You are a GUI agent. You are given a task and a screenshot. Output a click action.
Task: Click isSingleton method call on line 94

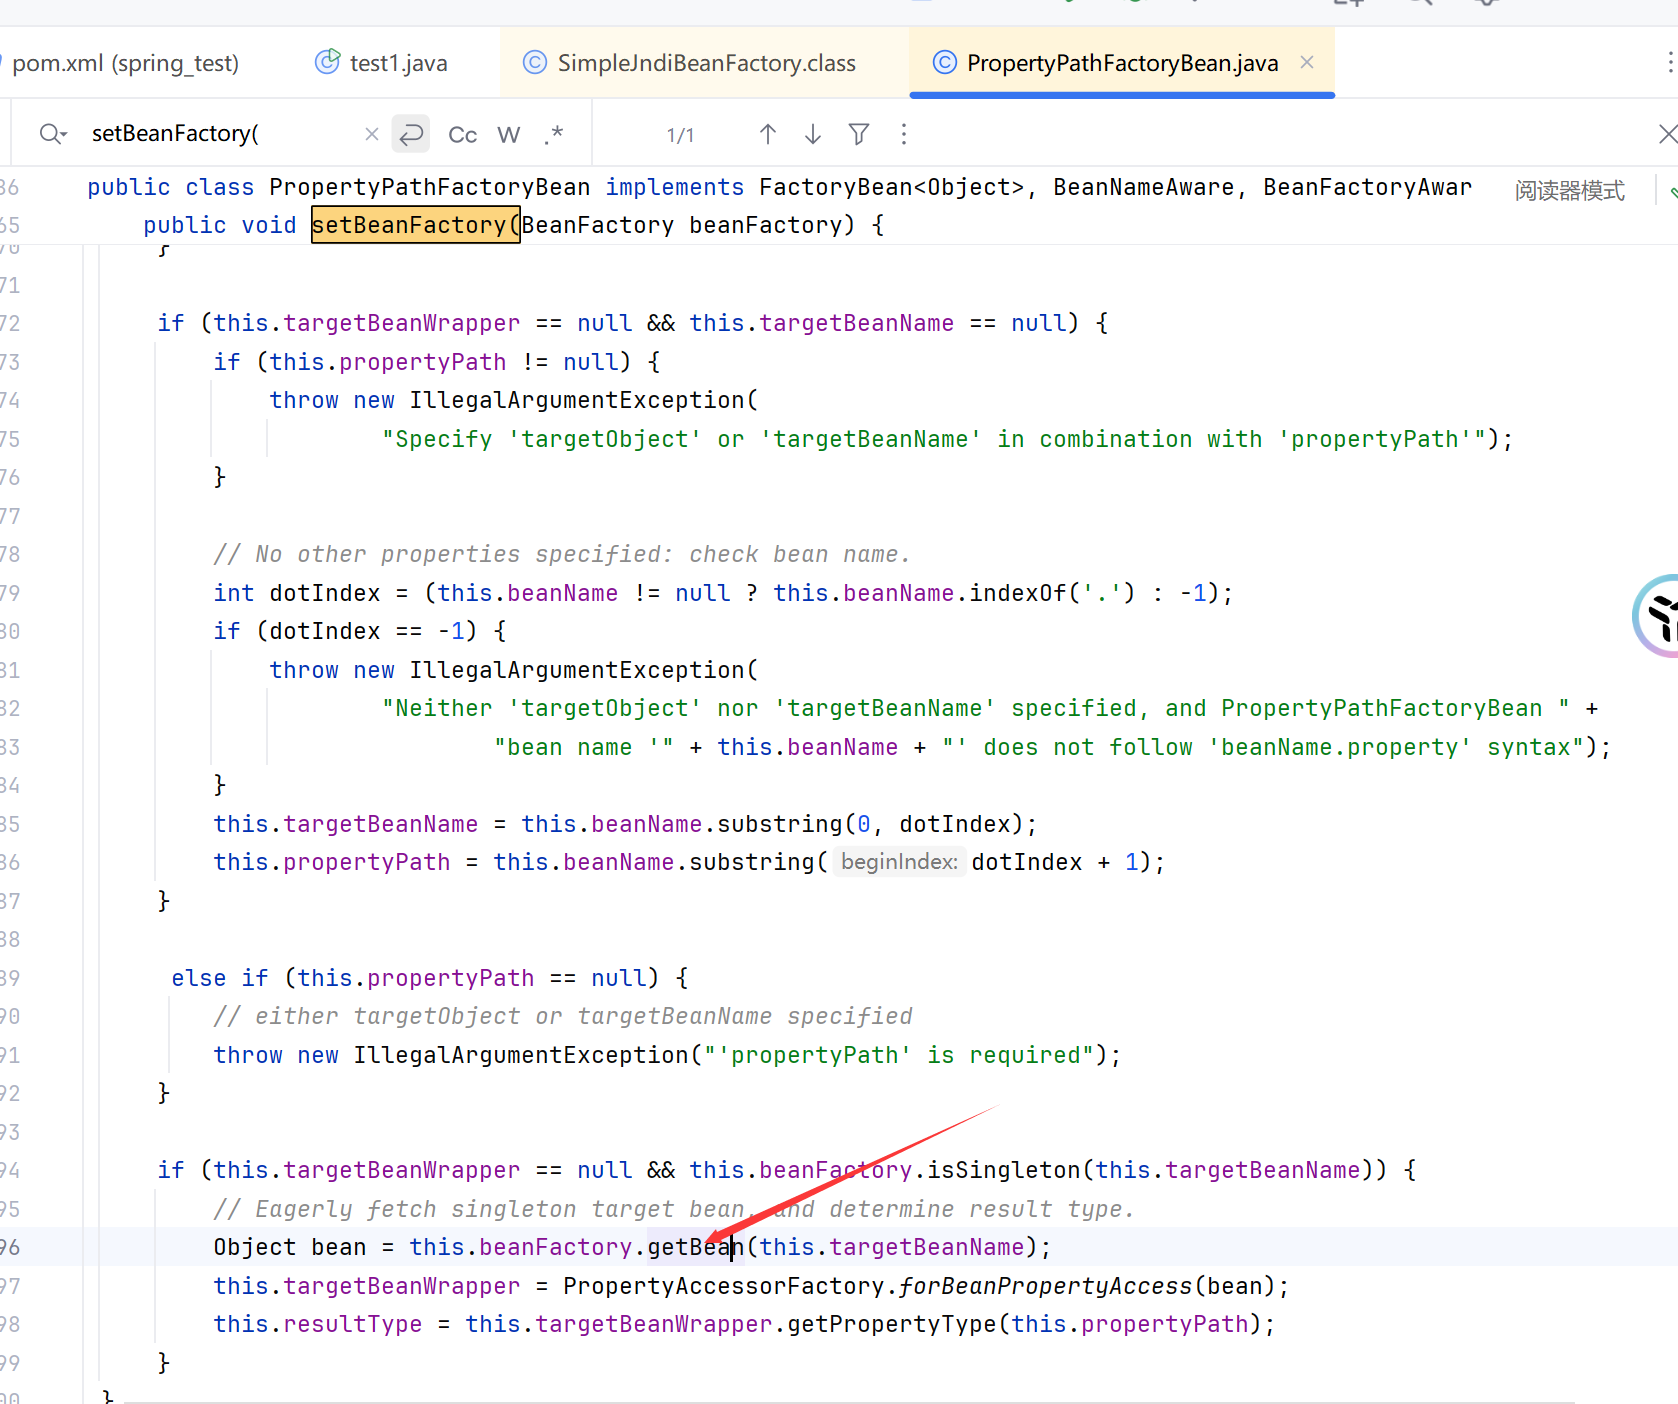click(x=1004, y=1170)
